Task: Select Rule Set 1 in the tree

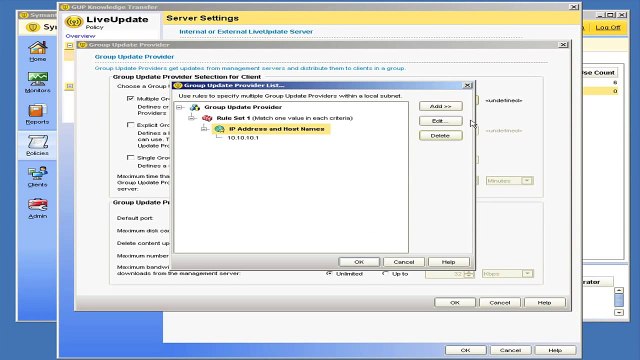Action: (284, 118)
